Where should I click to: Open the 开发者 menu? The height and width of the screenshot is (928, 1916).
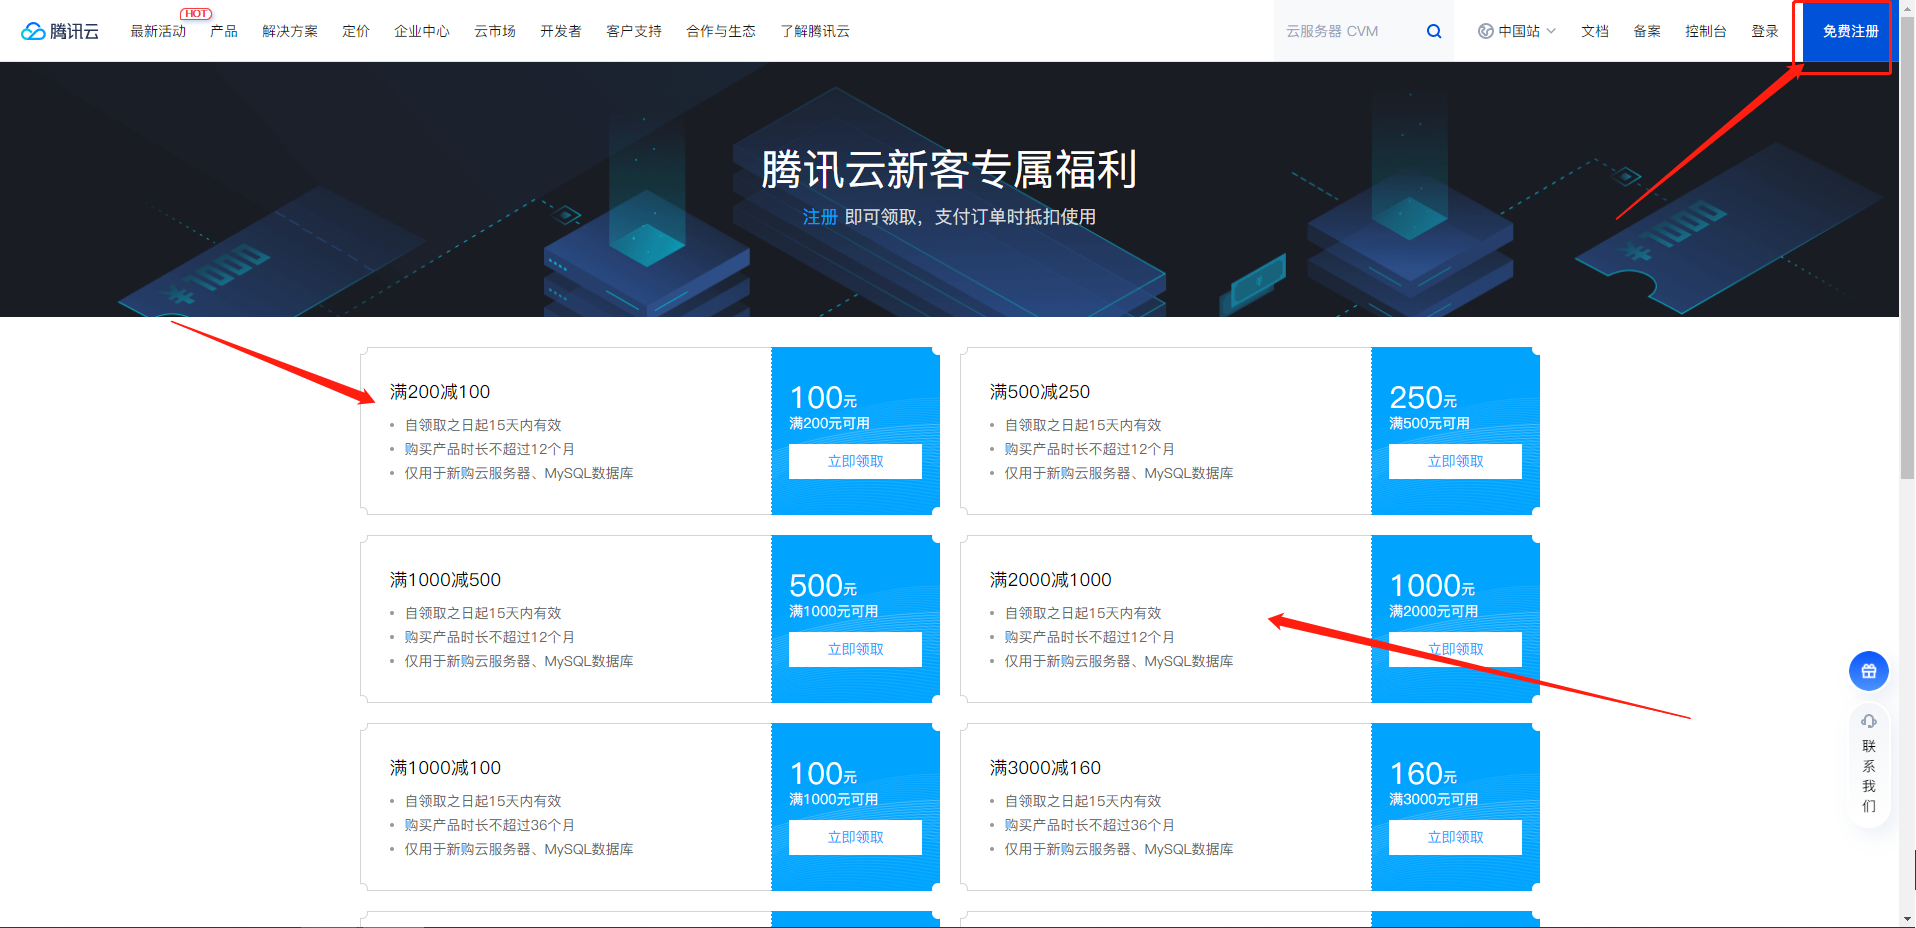561,31
